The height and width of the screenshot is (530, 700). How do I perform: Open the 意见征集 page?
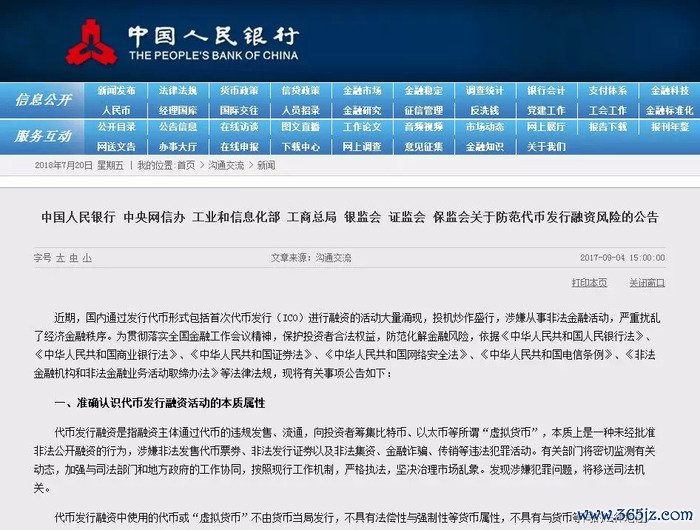[424, 146]
